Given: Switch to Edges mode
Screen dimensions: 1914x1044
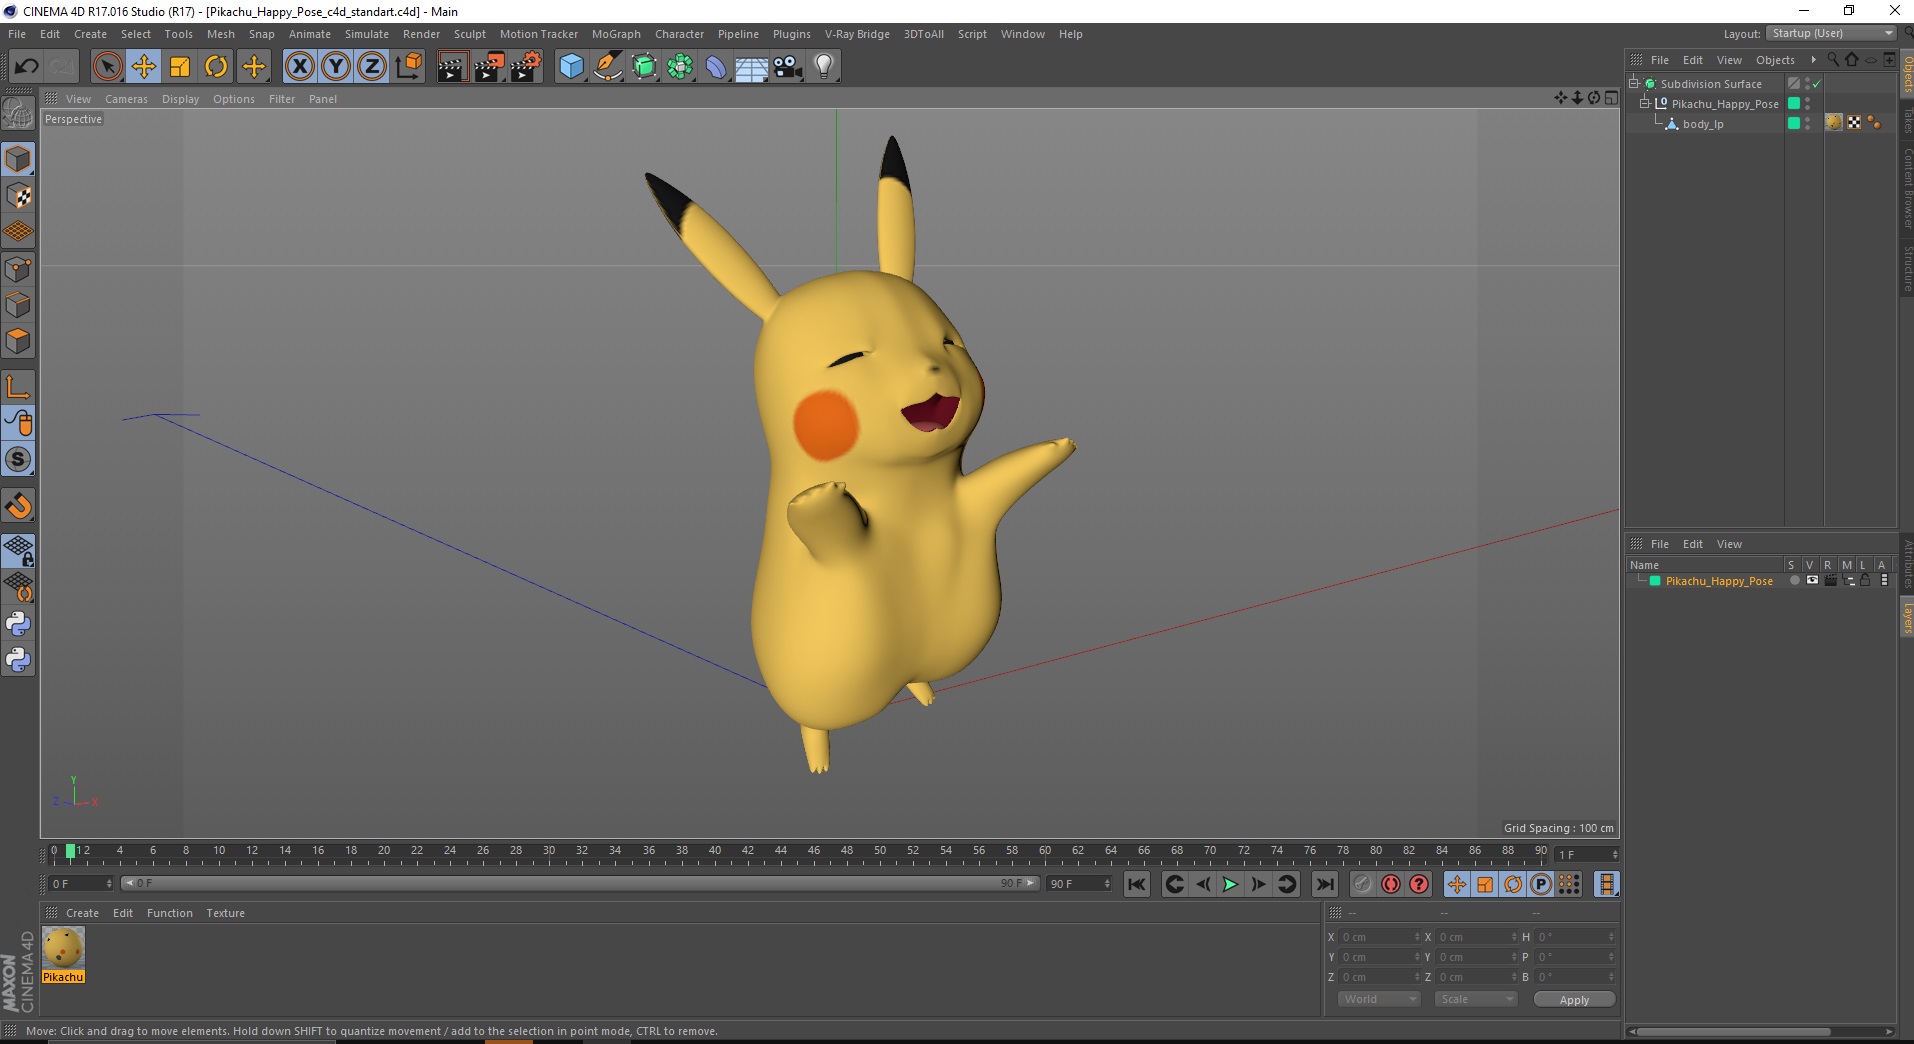Looking at the screenshot, I should tap(18, 305).
